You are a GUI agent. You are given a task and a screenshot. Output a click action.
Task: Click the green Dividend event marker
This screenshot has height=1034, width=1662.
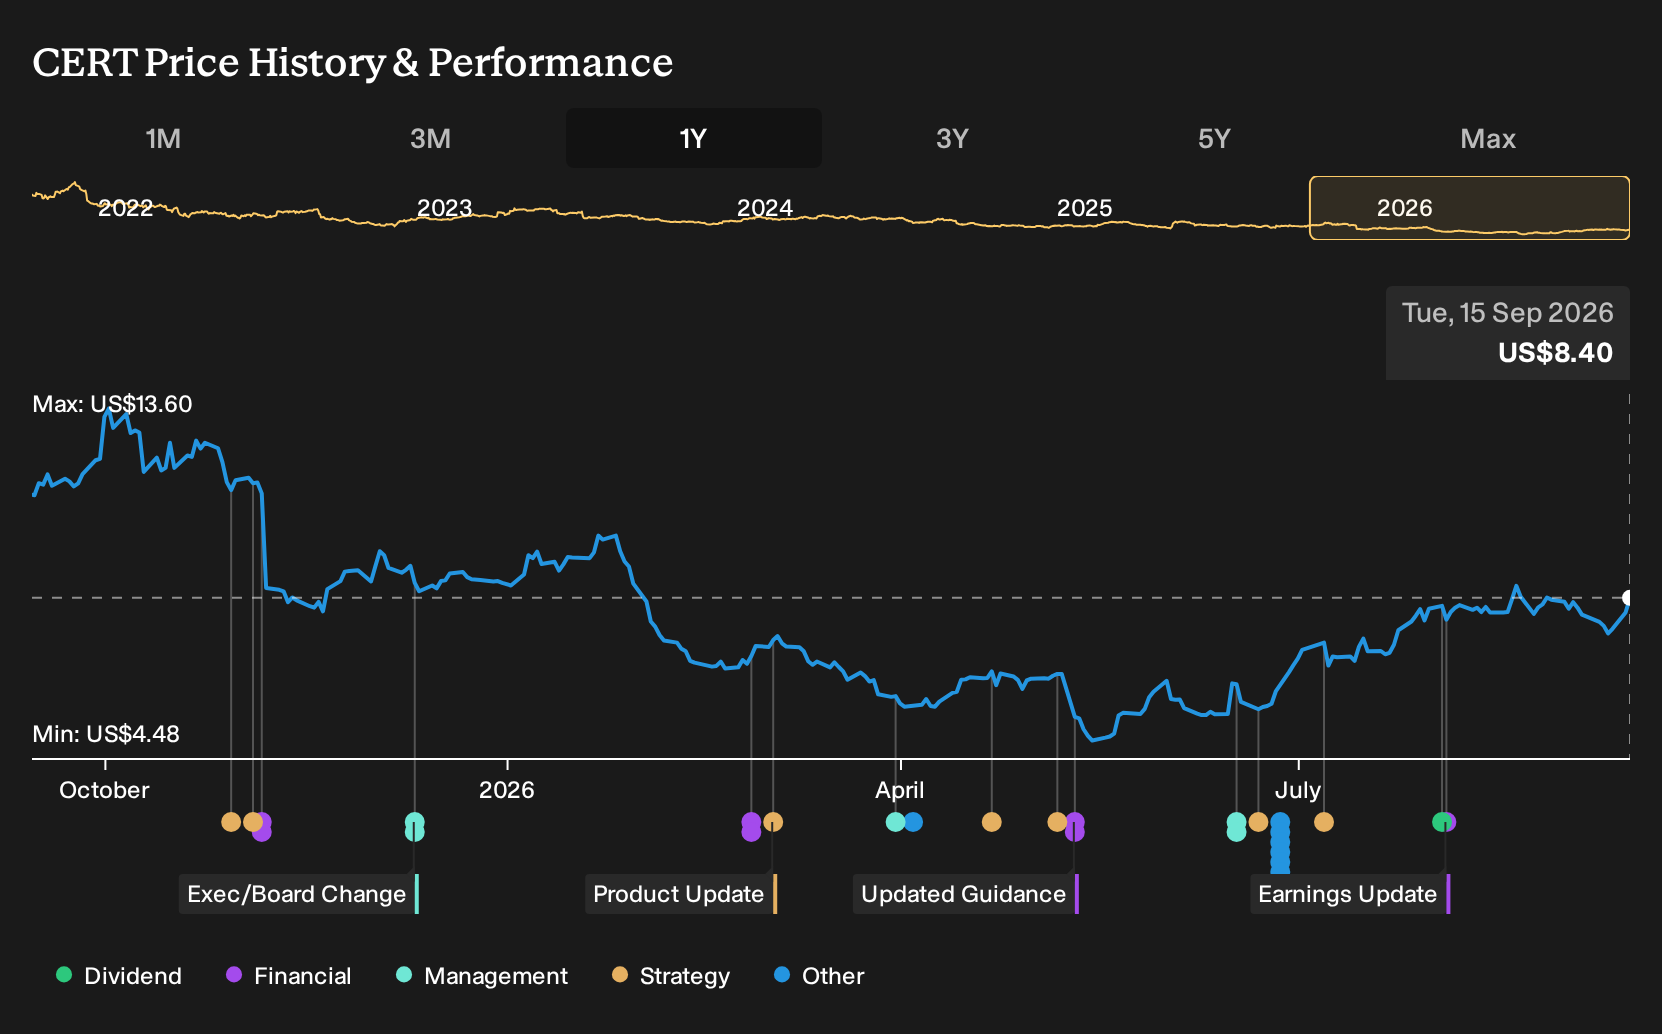pos(1441,822)
